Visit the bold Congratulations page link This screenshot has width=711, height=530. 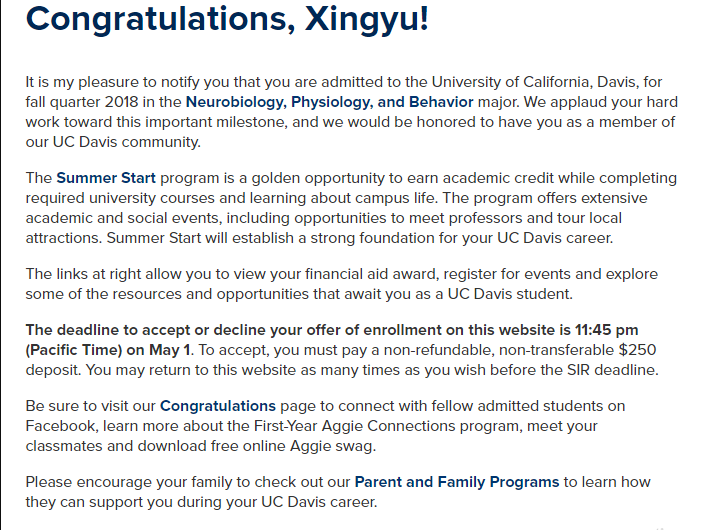[217, 406]
